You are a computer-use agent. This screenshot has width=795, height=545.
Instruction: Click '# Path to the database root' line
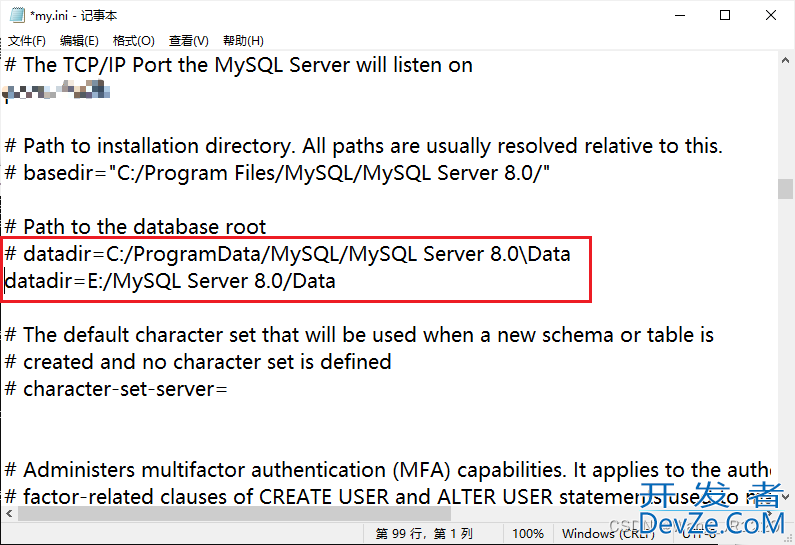tap(135, 227)
